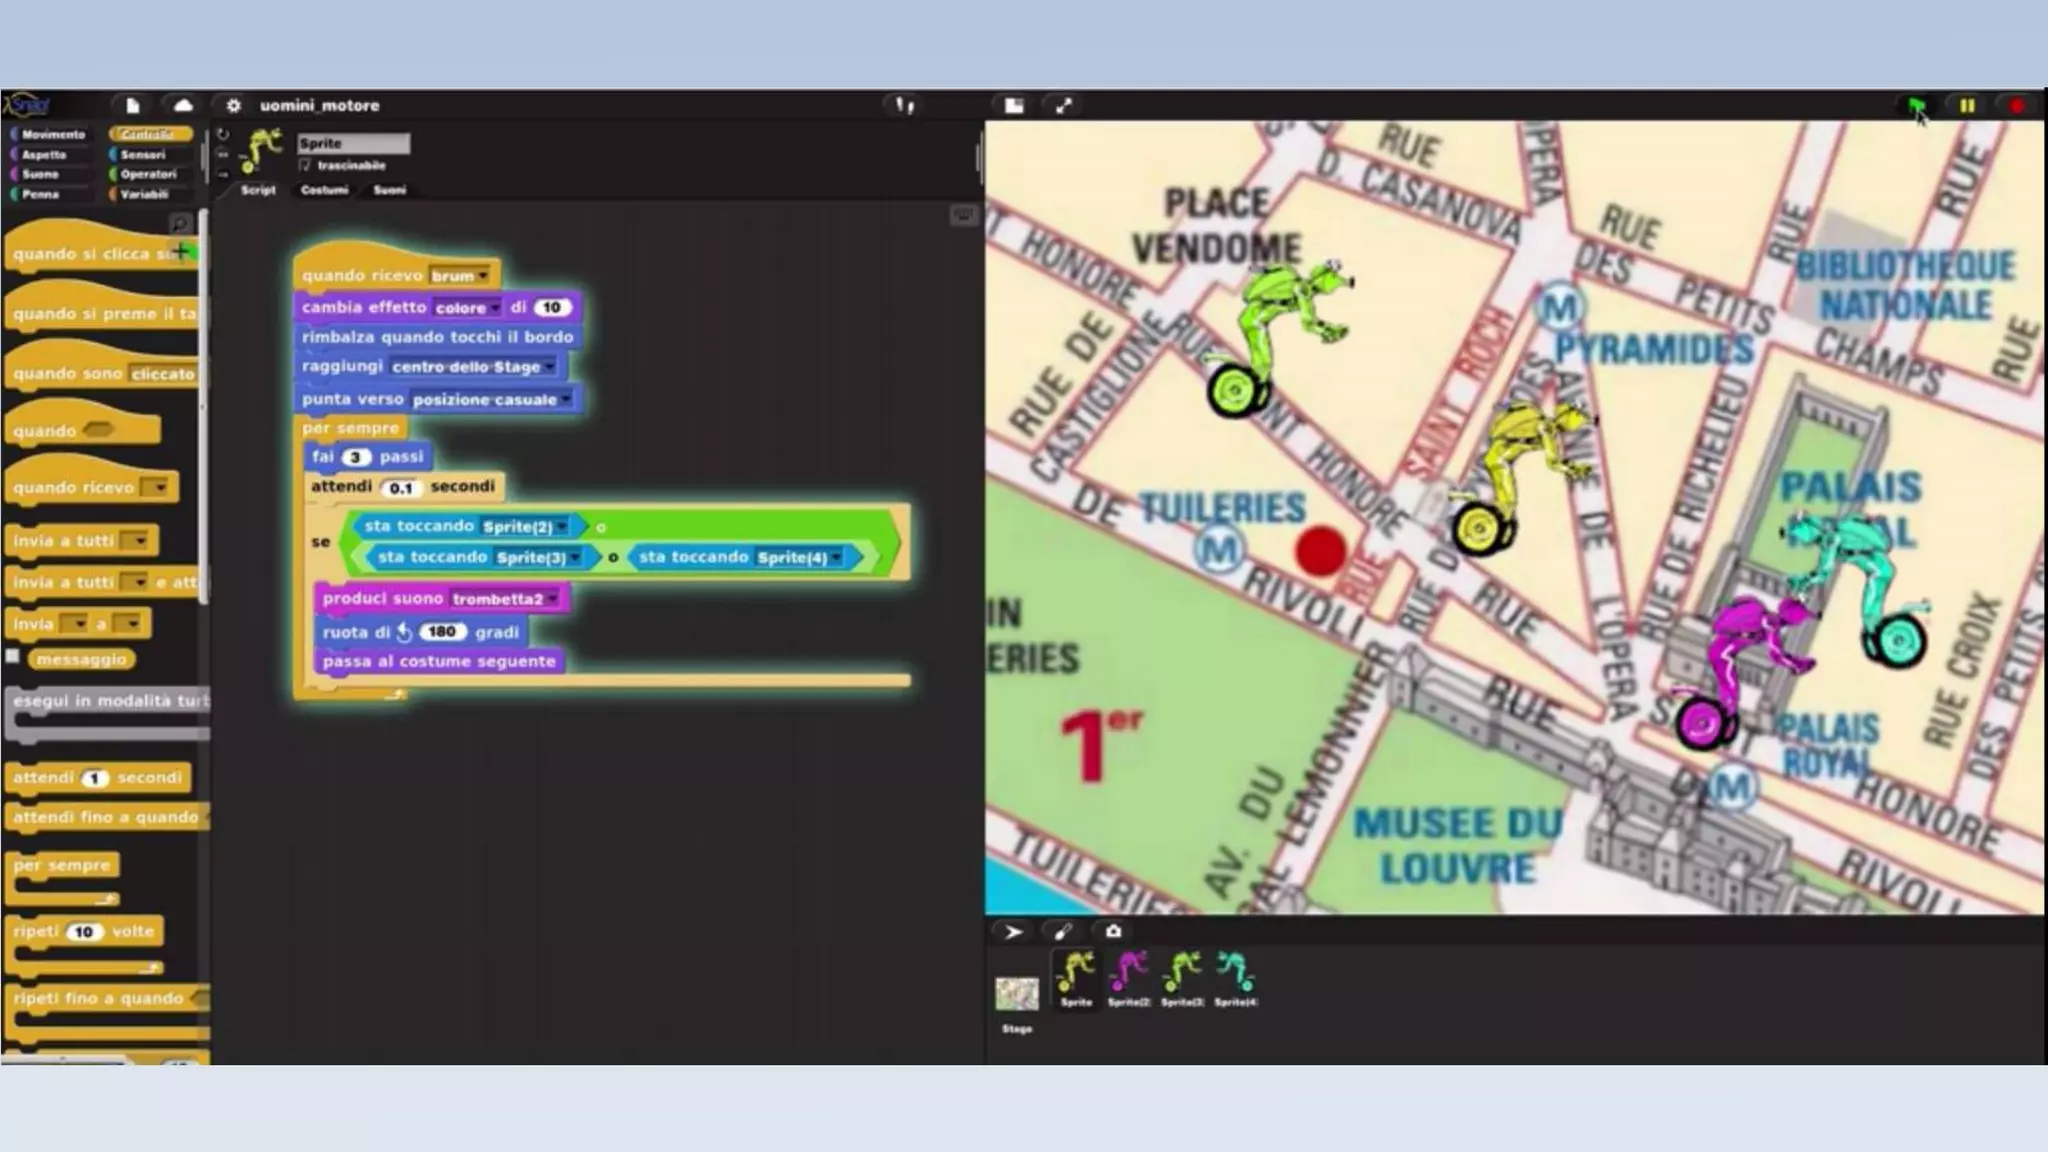2048x1152 pixels.
Task: Open the trombetta2 sound dropdown
Action: point(553,599)
